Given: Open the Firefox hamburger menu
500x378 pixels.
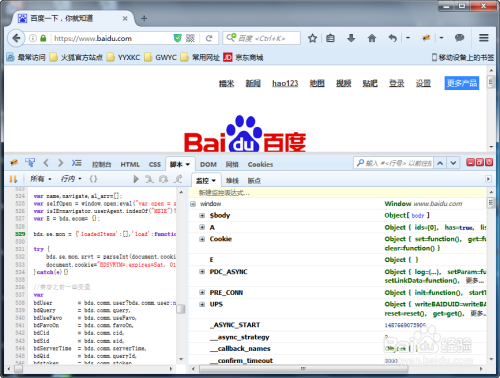Looking at the screenshot, I should click(484, 38).
